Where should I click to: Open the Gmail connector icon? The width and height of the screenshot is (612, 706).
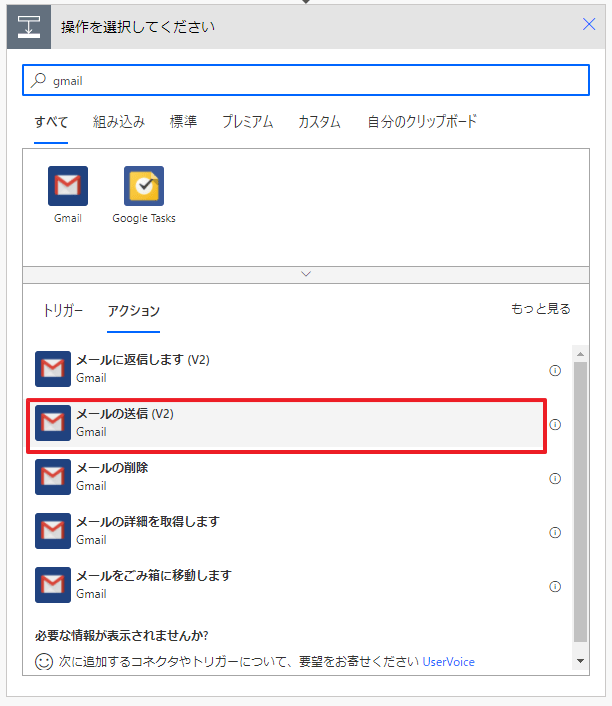pyautogui.click(x=68, y=186)
